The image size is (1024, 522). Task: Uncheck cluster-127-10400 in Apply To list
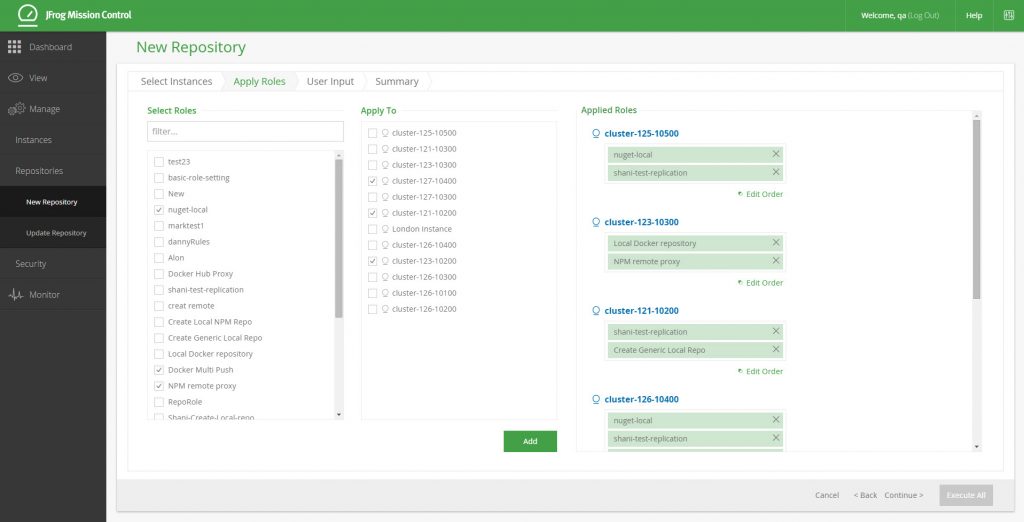373,181
